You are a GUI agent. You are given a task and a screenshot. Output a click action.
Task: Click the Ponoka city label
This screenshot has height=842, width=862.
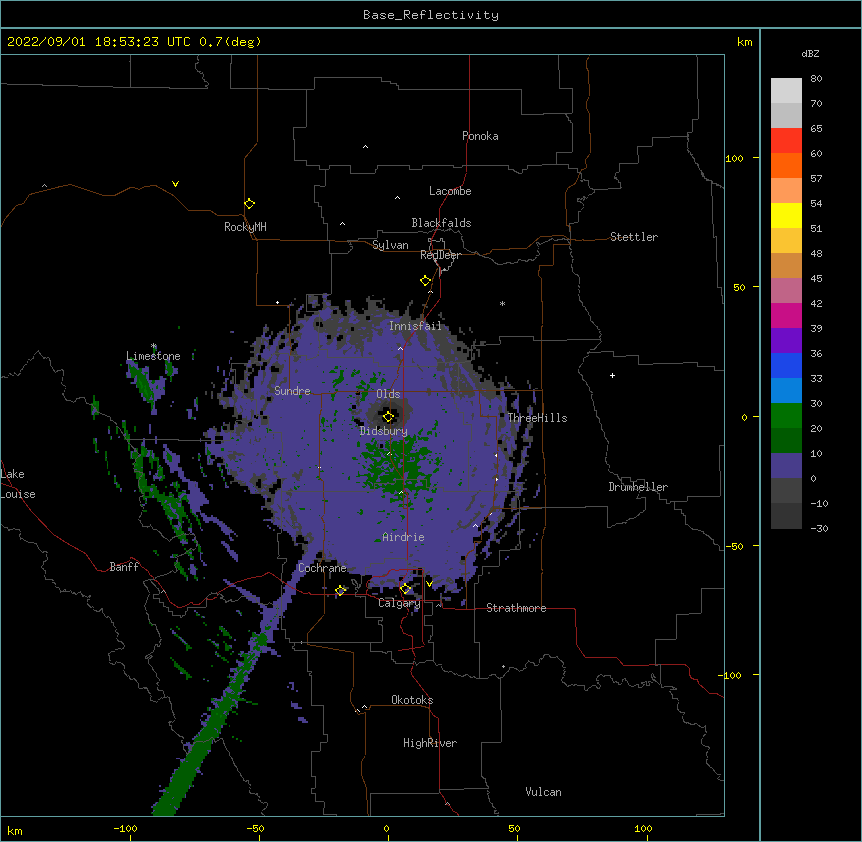coord(480,136)
